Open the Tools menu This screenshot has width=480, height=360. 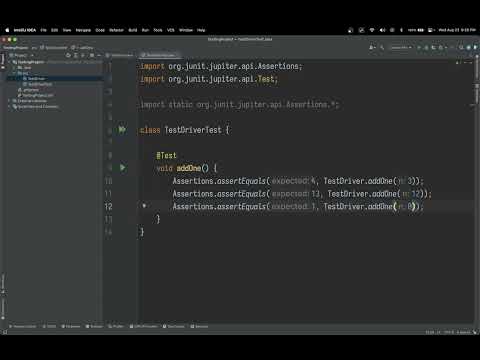pyautogui.click(x=158, y=30)
